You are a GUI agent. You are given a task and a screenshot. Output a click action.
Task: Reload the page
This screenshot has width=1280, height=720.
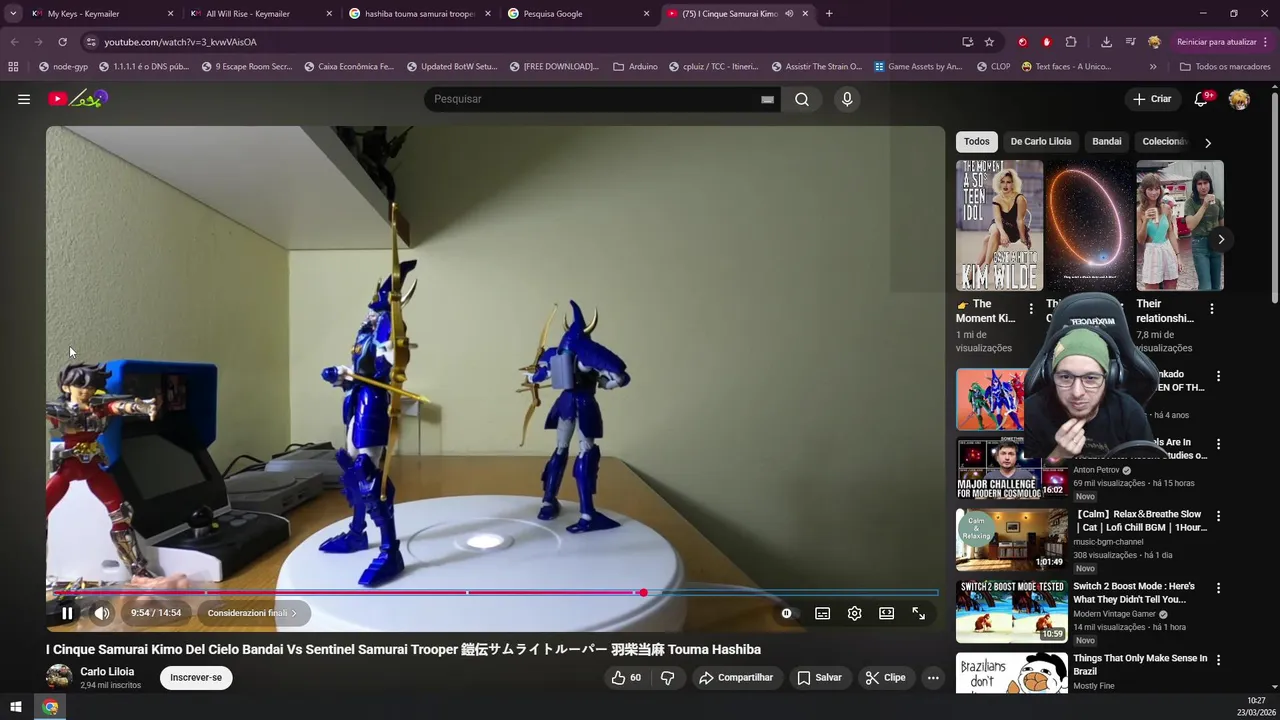coord(62,42)
